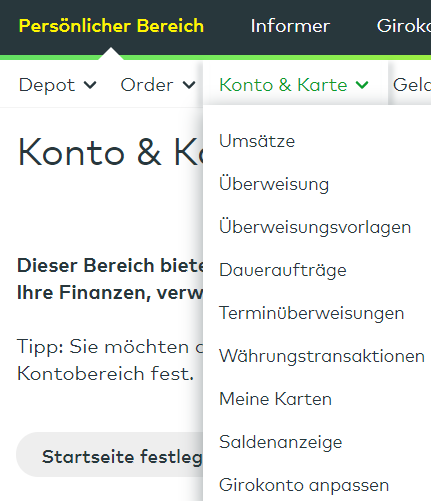Choose Überweisung in the menu
The image size is (431, 501).
click(274, 184)
